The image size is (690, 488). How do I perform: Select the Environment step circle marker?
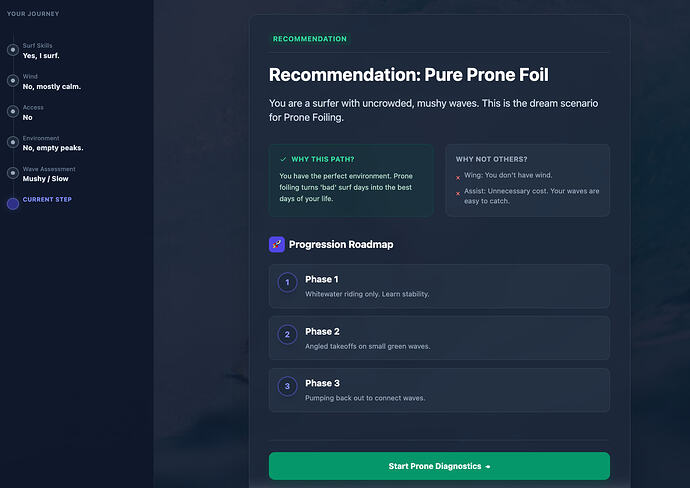13,143
